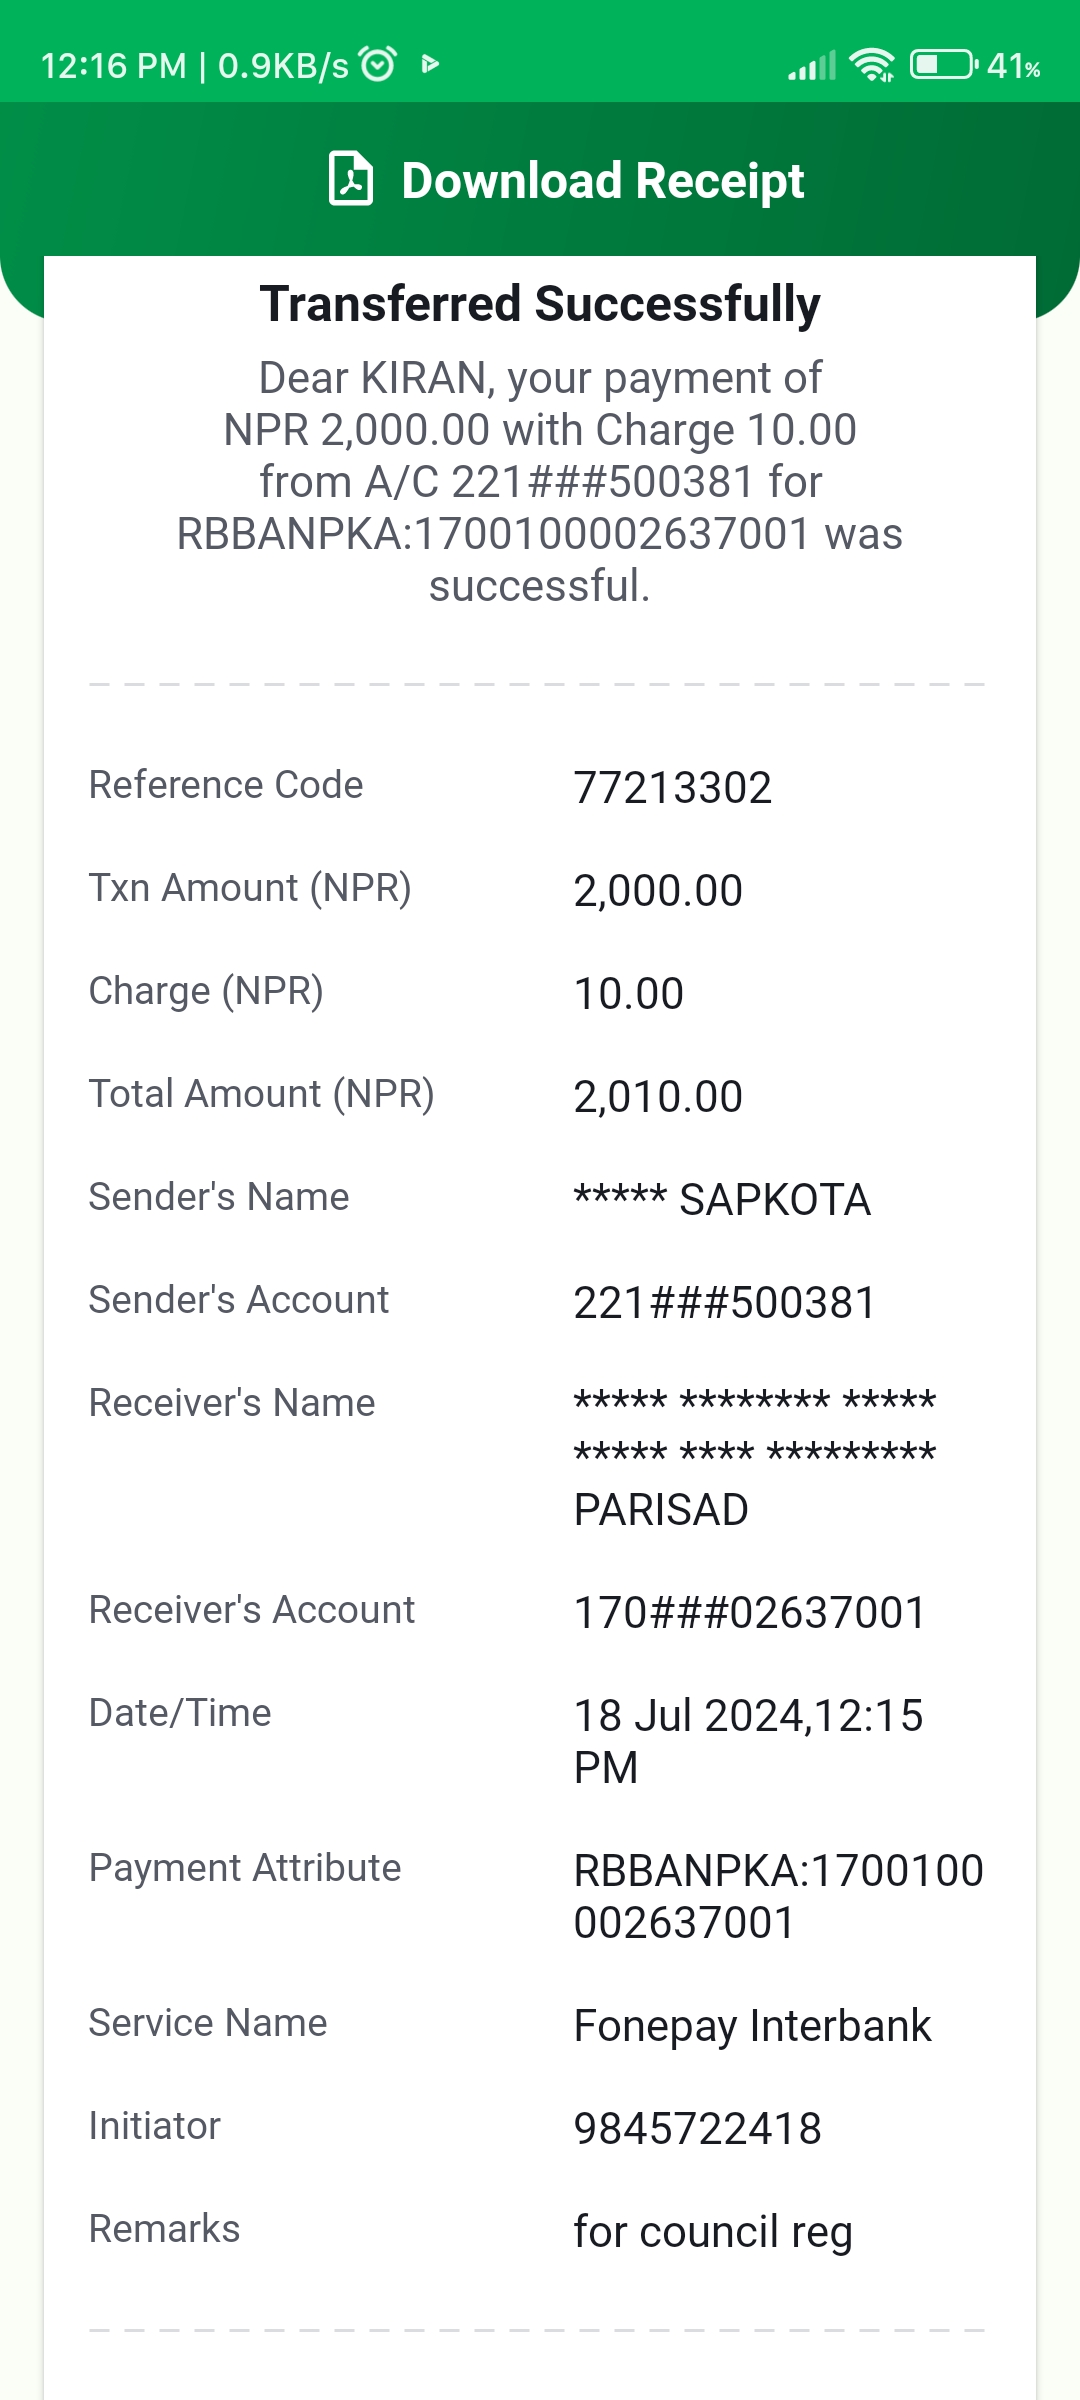Tap the 41% battery percentage text
Viewport: 1080px width, 2400px height.
[1014, 66]
